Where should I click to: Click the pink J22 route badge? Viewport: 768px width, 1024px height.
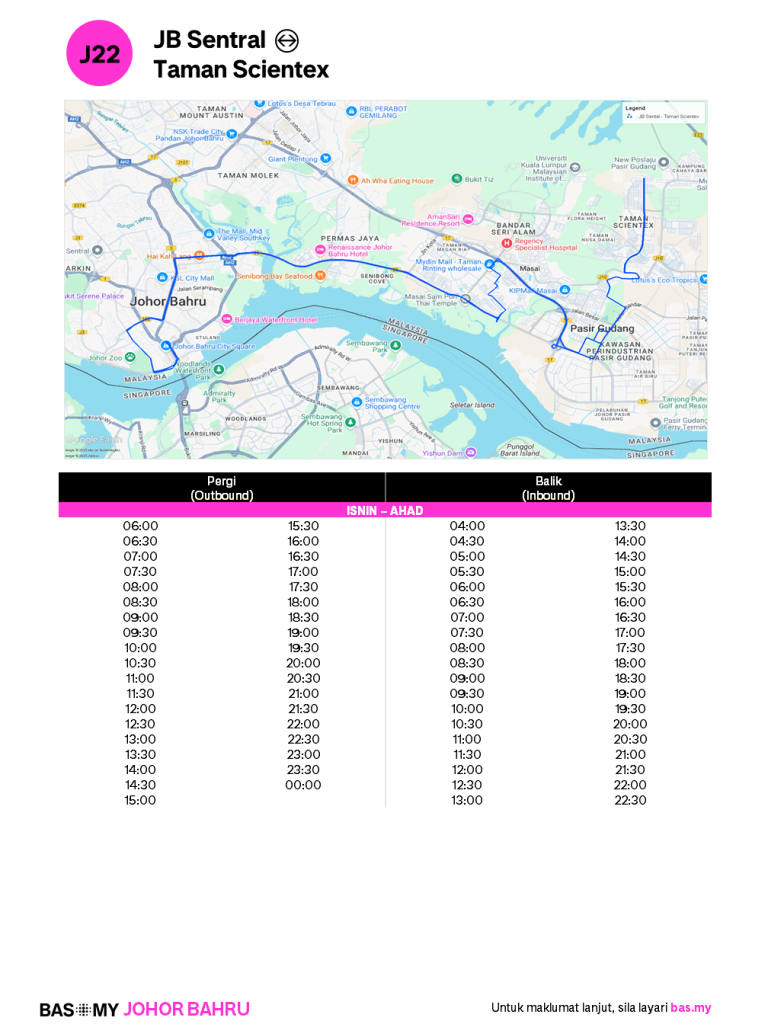pyautogui.click(x=99, y=54)
